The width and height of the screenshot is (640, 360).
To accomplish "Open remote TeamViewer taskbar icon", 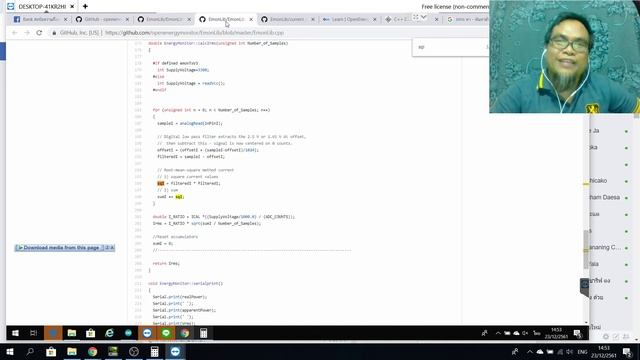I will (147, 333).
